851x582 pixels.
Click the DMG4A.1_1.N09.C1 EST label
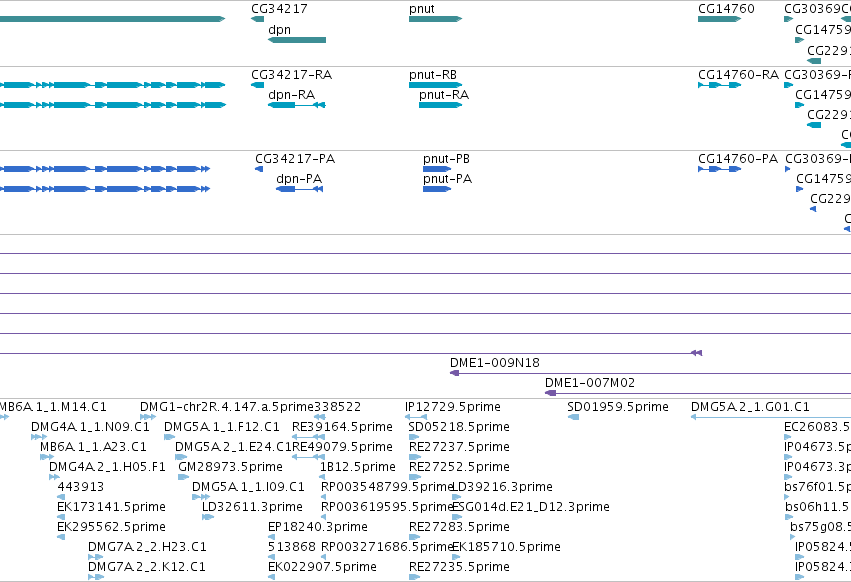click(90, 427)
